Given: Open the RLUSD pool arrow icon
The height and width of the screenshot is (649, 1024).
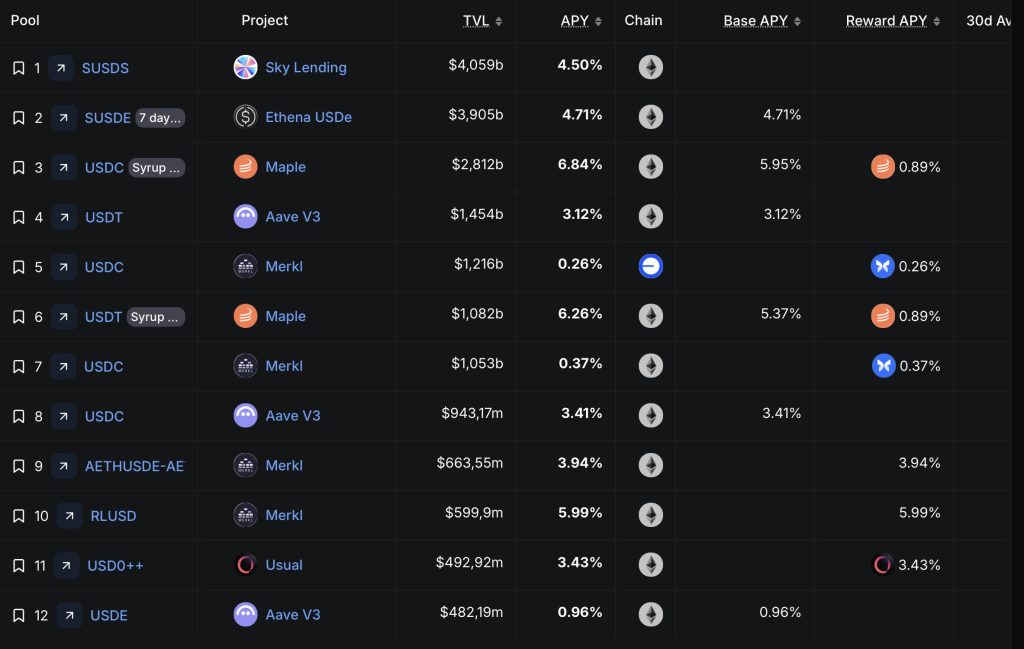Looking at the screenshot, I should tap(69, 516).
